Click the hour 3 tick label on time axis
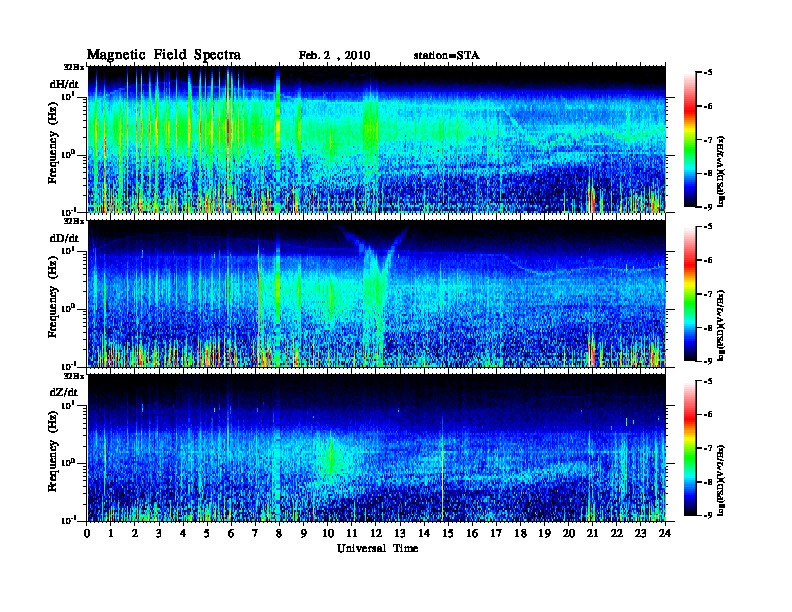 [x=159, y=533]
